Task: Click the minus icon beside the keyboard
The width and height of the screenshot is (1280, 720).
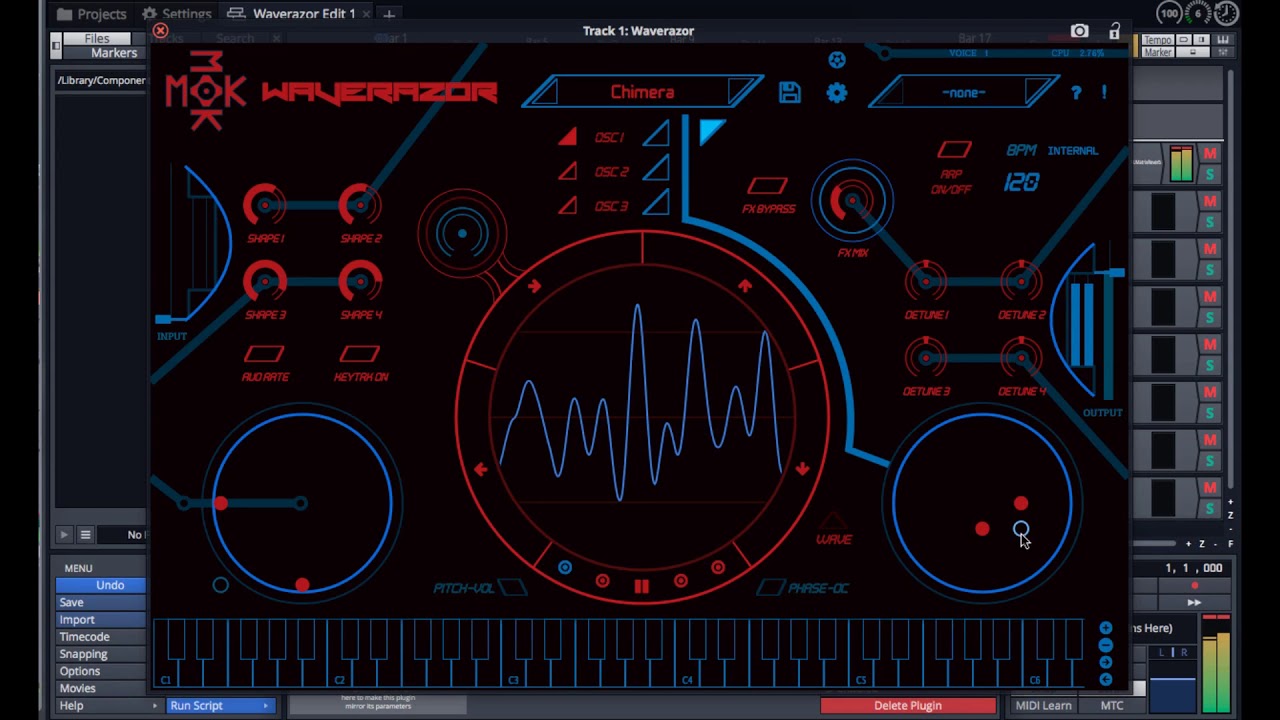Action: [1105, 645]
